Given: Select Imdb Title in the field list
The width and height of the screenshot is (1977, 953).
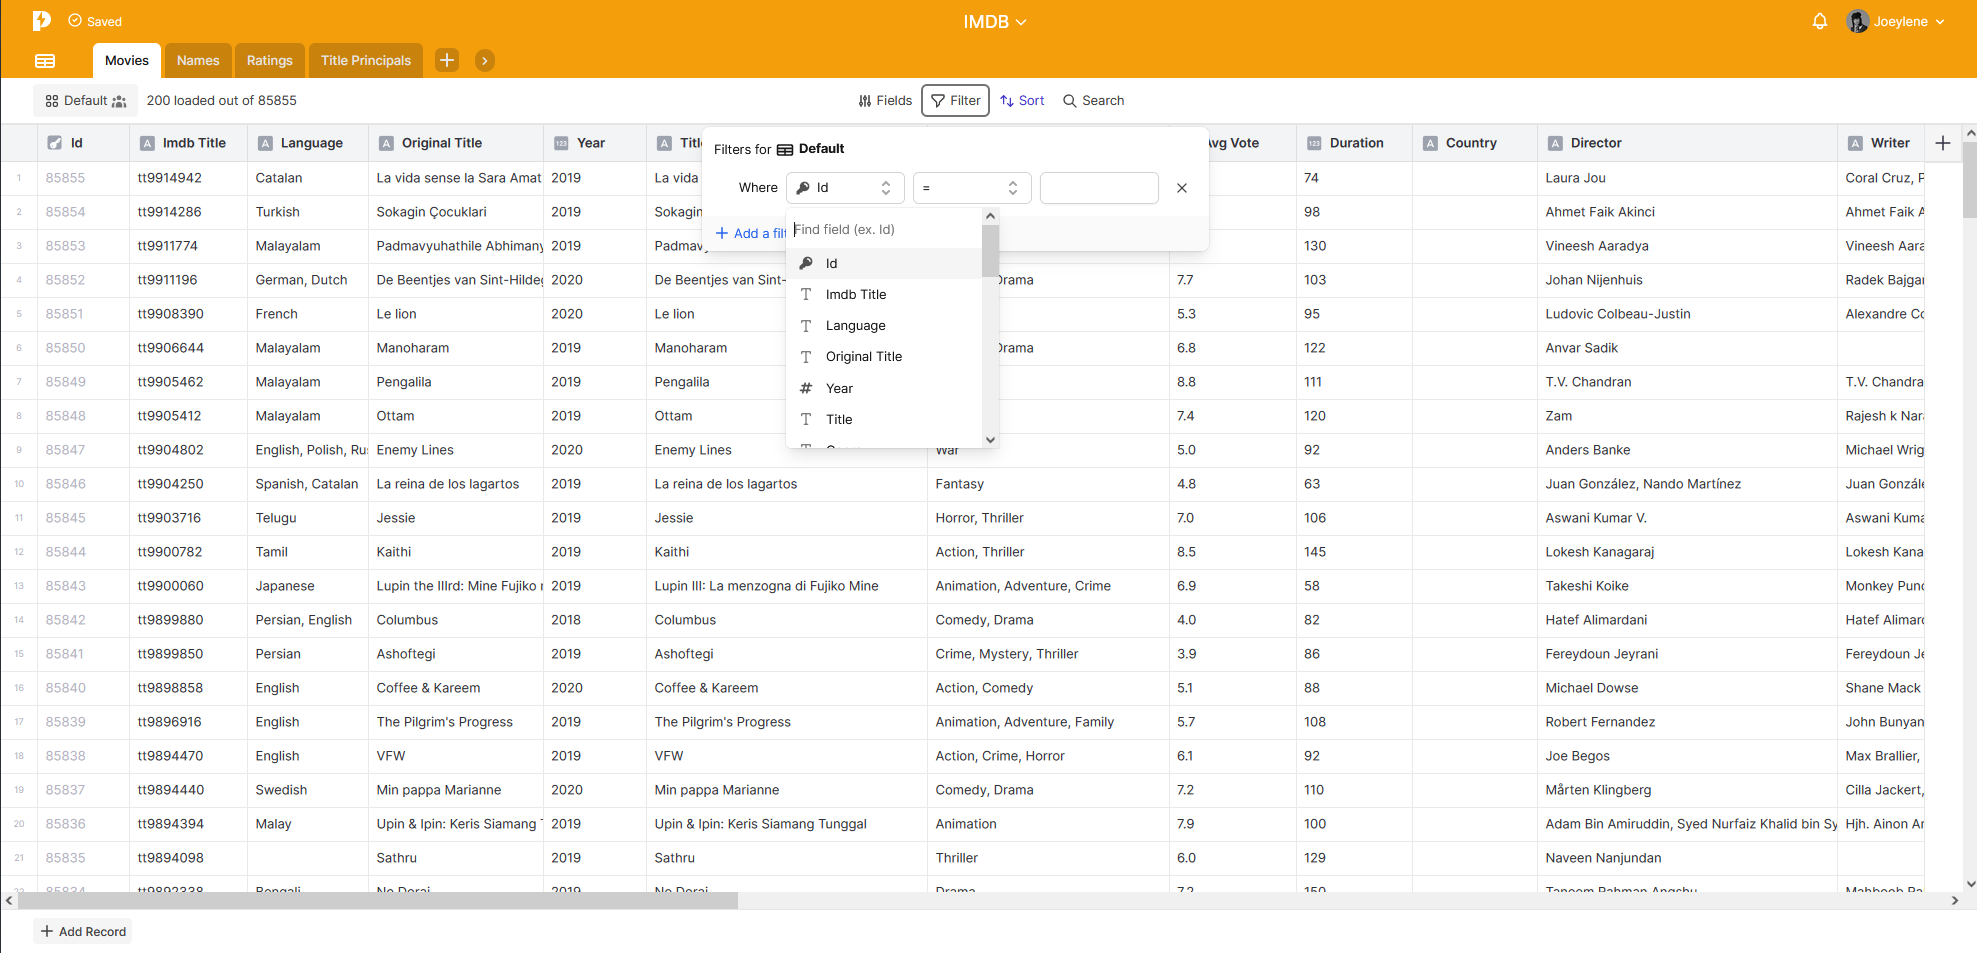Looking at the screenshot, I should pyautogui.click(x=885, y=294).
